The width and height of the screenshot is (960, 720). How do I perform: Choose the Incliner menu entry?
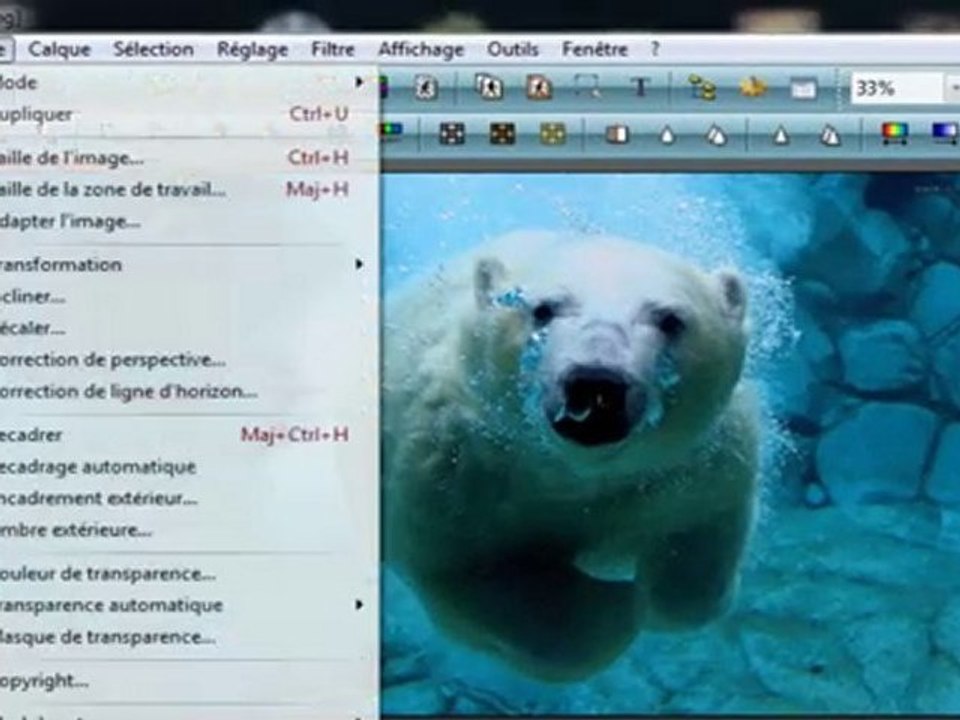click(x=184, y=297)
